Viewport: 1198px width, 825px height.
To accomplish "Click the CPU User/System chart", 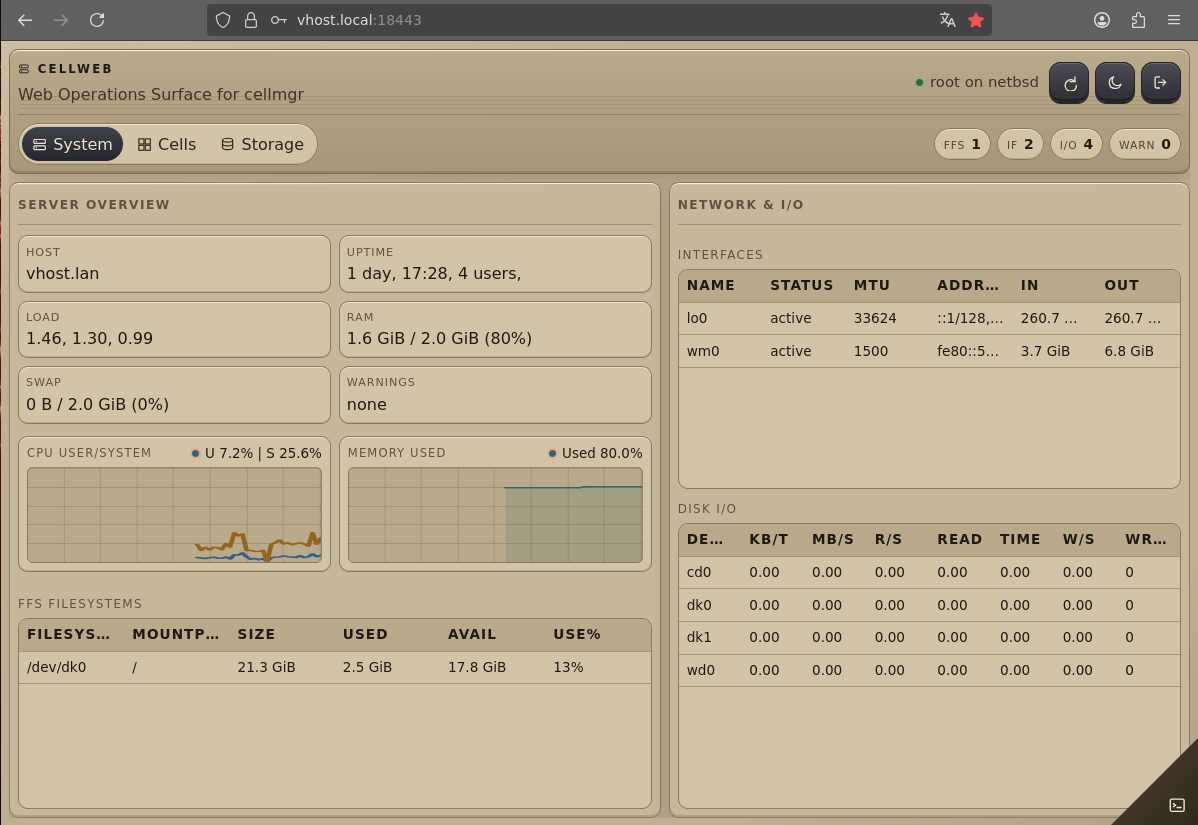I will [x=174, y=515].
